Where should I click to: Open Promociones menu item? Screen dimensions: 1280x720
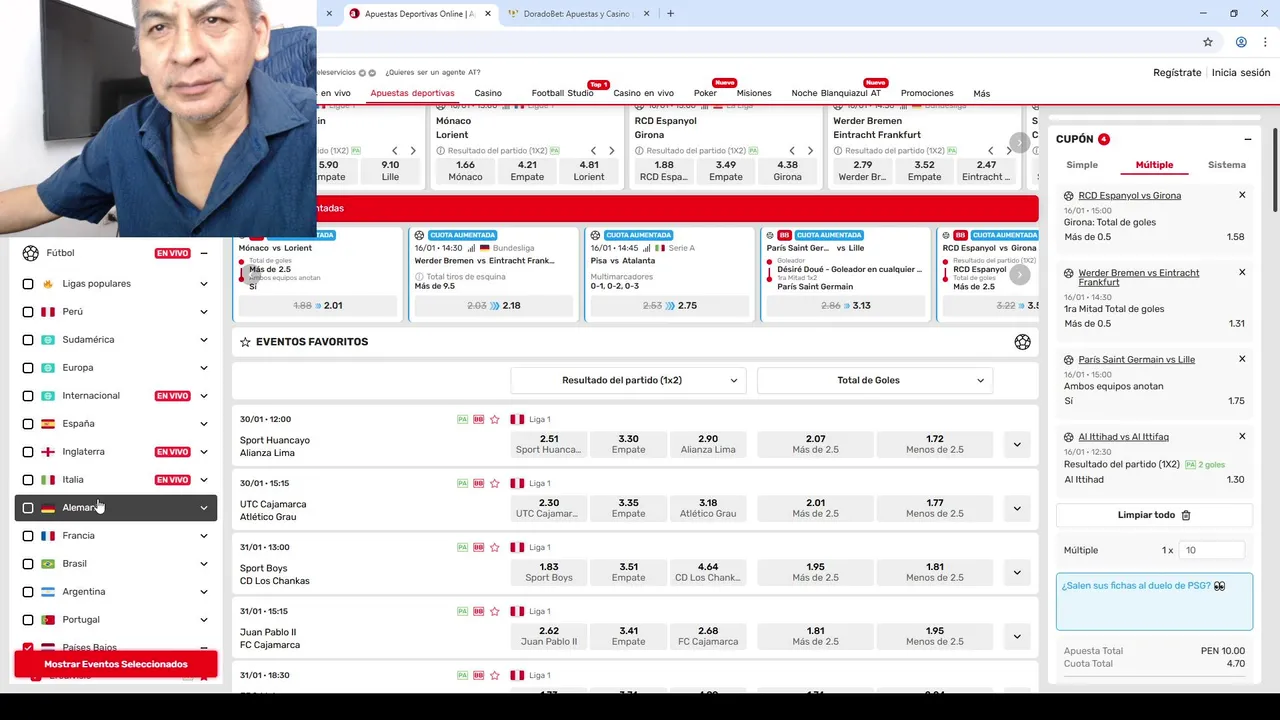tap(927, 93)
